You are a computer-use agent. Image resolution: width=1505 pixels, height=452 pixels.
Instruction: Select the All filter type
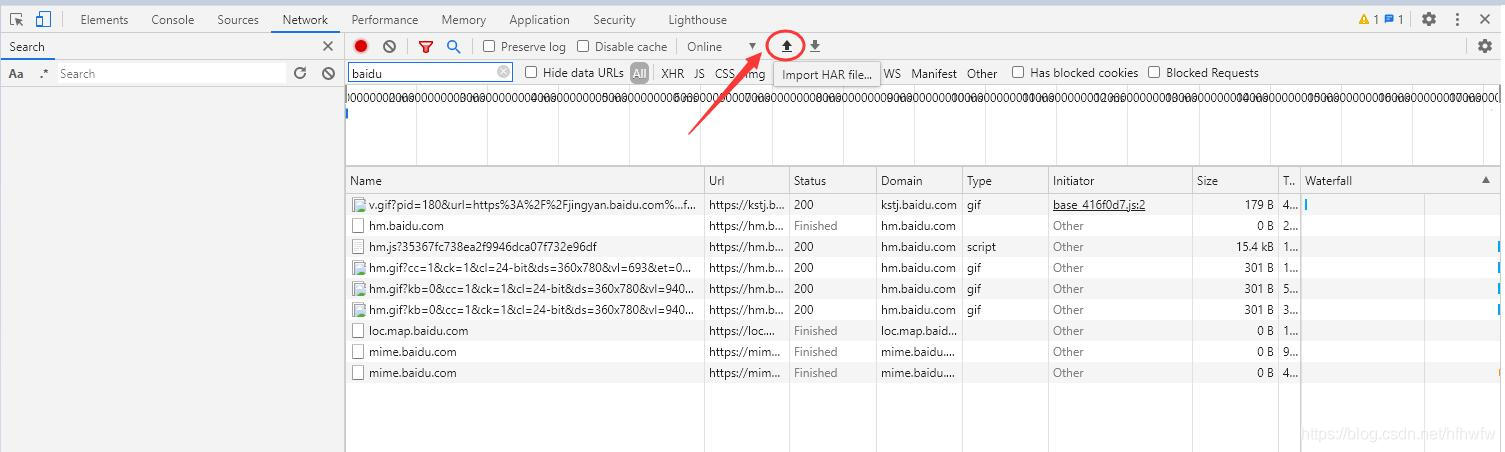pyautogui.click(x=639, y=73)
